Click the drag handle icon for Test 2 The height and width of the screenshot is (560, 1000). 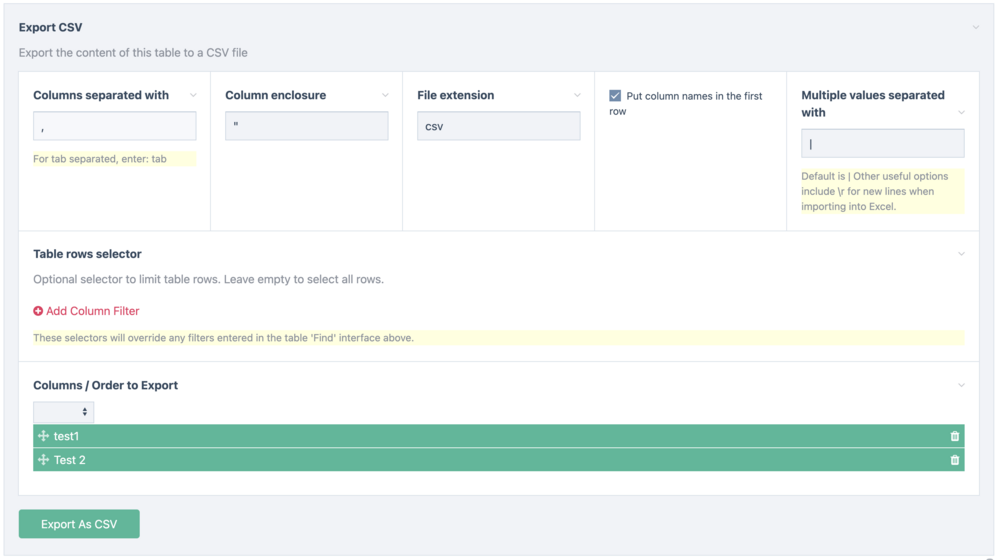pyautogui.click(x=43, y=460)
